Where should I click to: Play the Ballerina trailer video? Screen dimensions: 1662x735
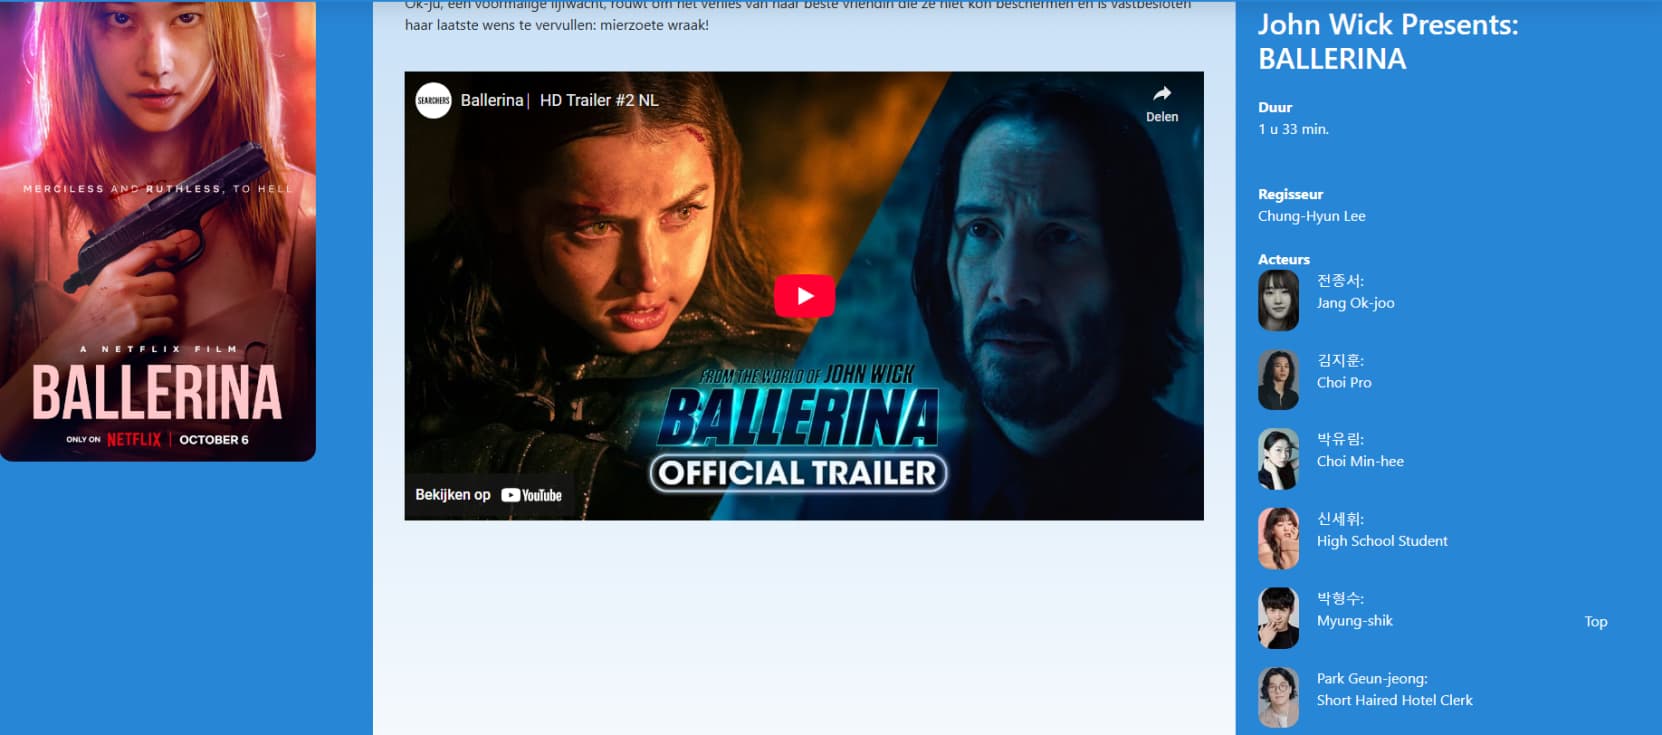(x=804, y=296)
